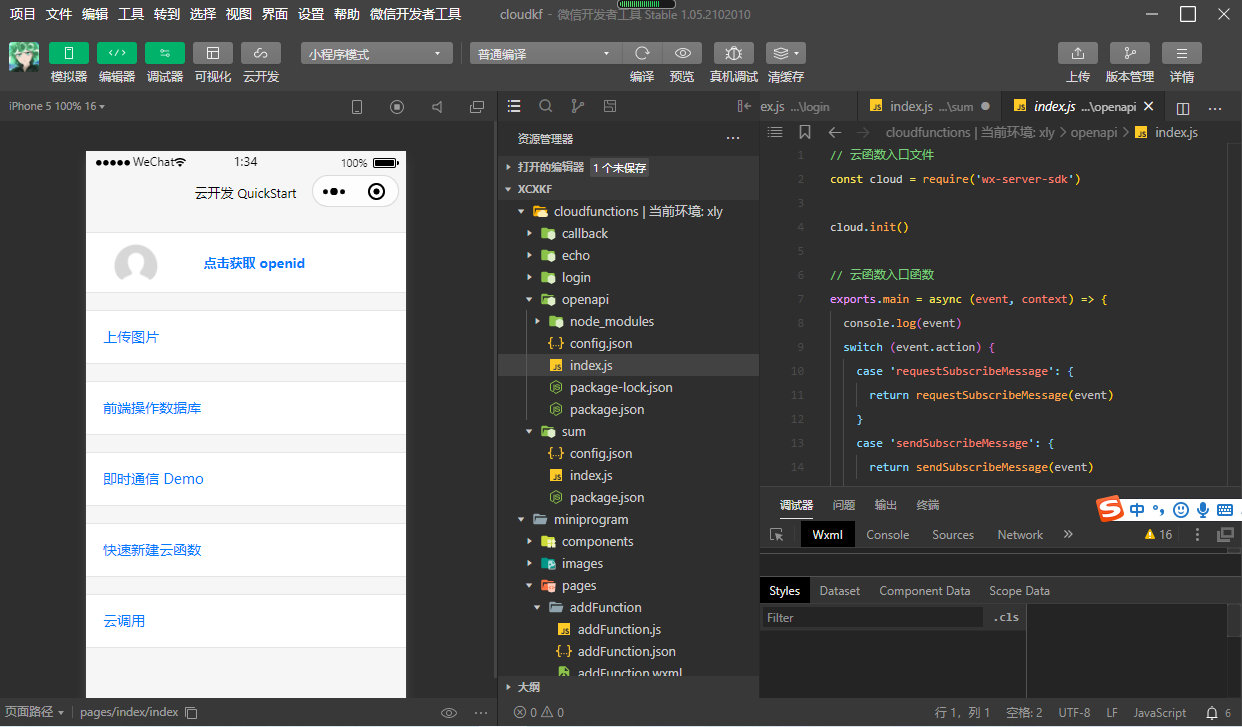
Task: Click the Sogou input method S icon
Action: click(x=1110, y=510)
